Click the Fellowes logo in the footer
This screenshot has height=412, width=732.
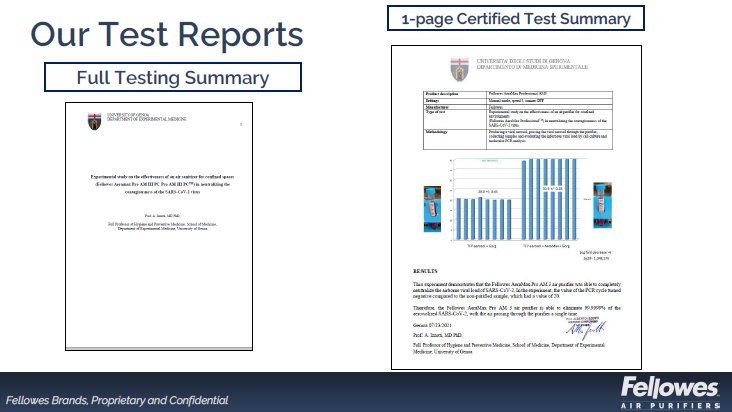pos(669,386)
